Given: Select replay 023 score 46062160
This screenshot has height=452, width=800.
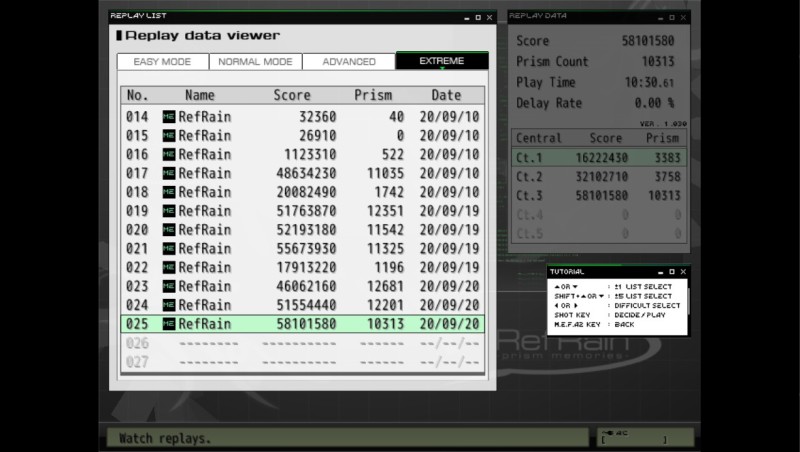Looking at the screenshot, I should [303, 287].
